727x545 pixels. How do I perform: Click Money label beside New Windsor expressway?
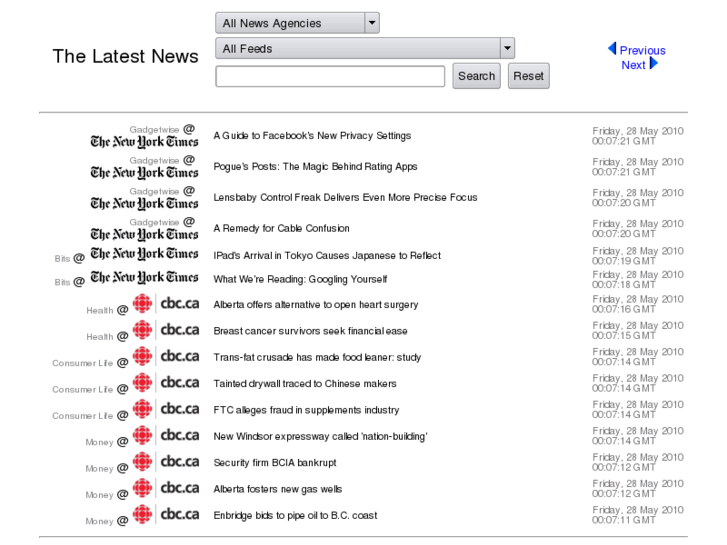[x=99, y=442]
